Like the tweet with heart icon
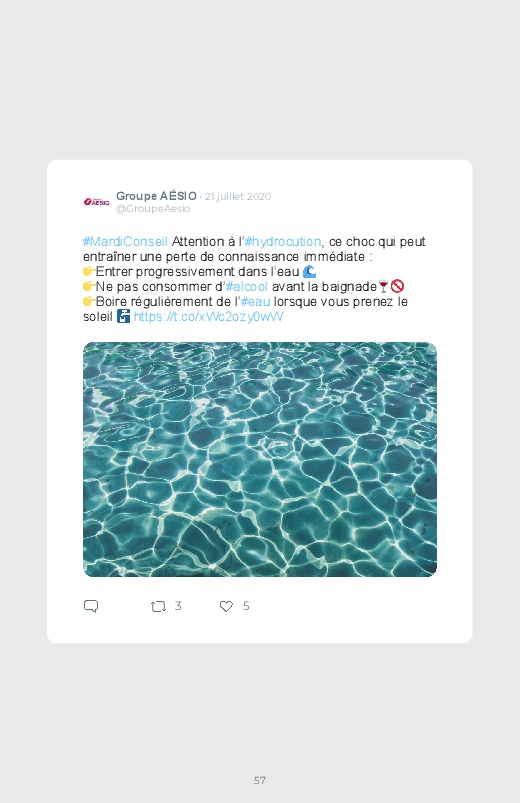 [226, 606]
